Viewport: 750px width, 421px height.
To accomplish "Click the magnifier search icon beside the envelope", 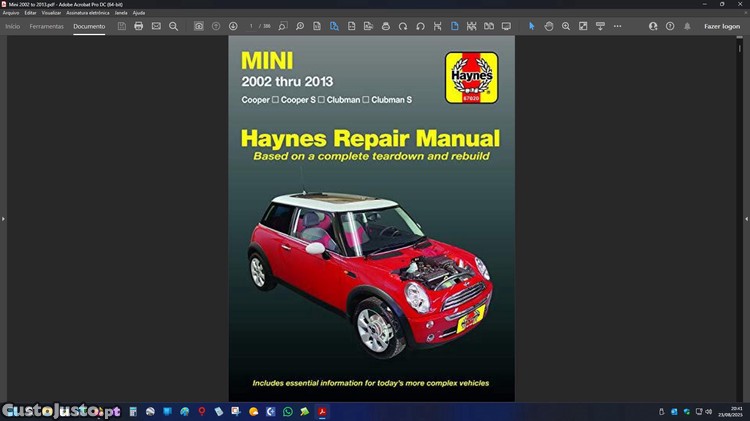I will pyautogui.click(x=173, y=26).
